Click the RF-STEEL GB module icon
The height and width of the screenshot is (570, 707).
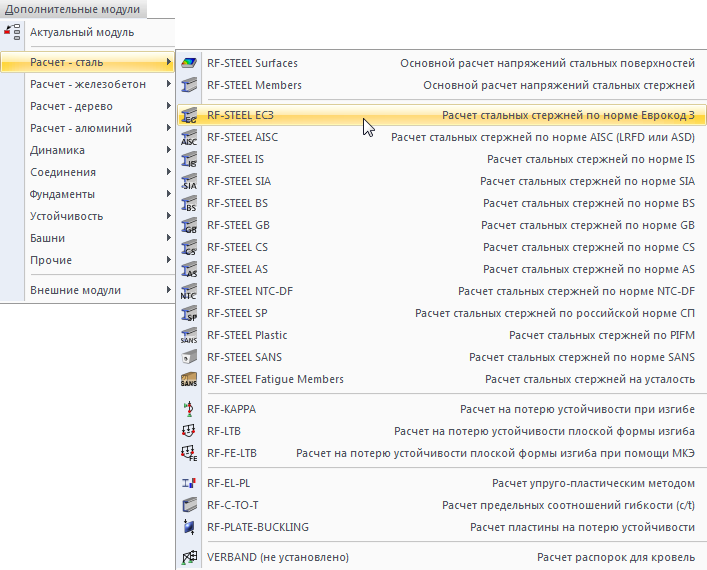point(189,226)
